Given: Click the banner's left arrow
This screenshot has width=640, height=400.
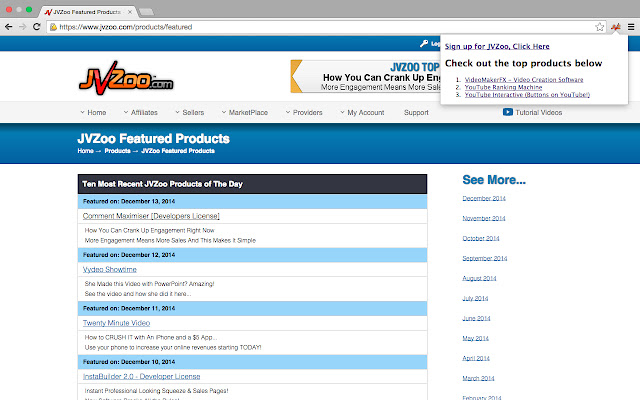Looking at the screenshot, I should 296,76.
